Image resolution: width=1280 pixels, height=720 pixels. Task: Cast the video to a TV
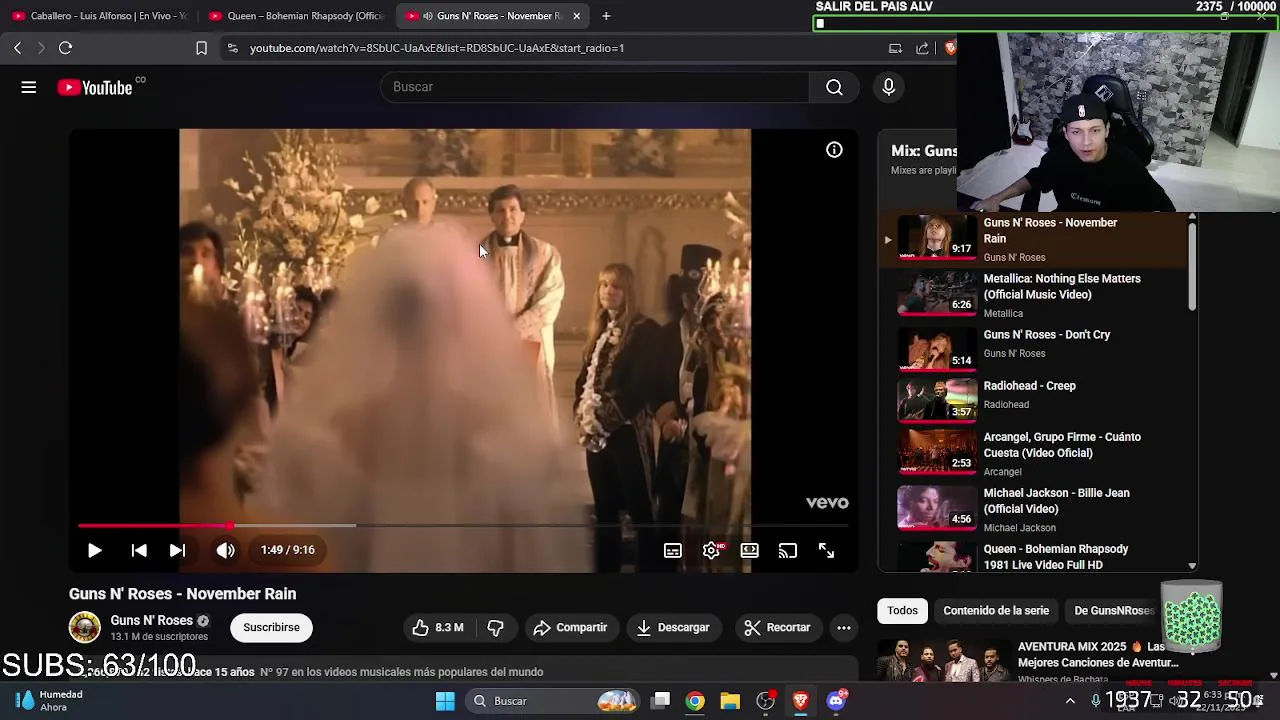788,550
